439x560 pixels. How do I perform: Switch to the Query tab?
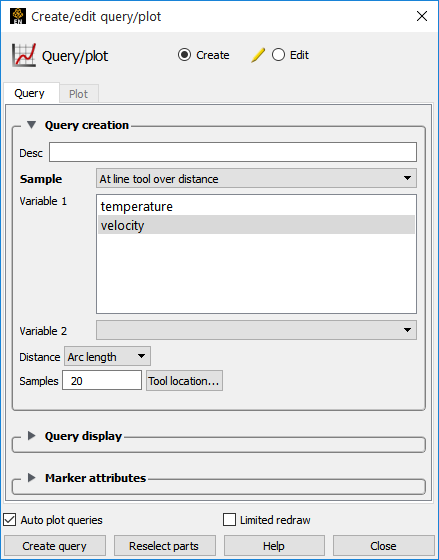tap(29, 93)
